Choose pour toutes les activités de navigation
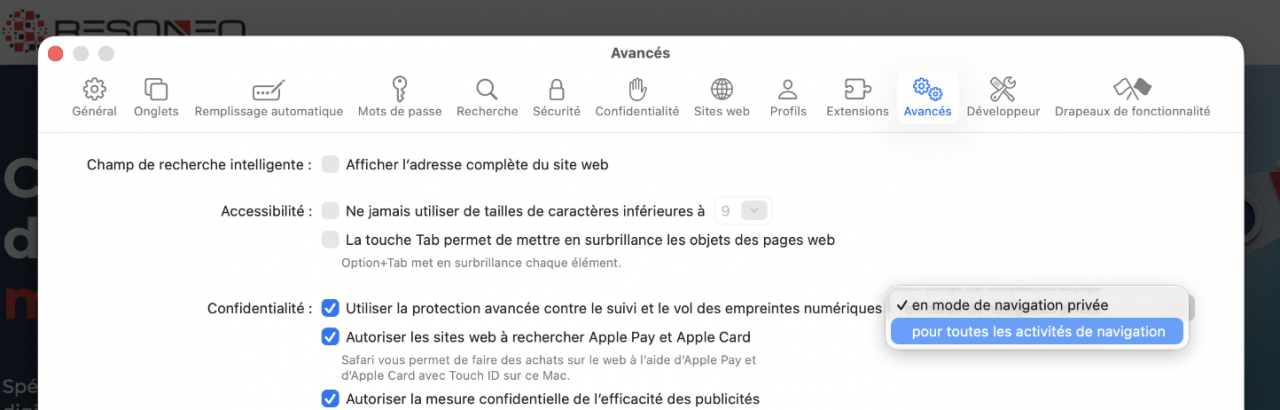This screenshot has height=410, width=1280. point(1037,332)
